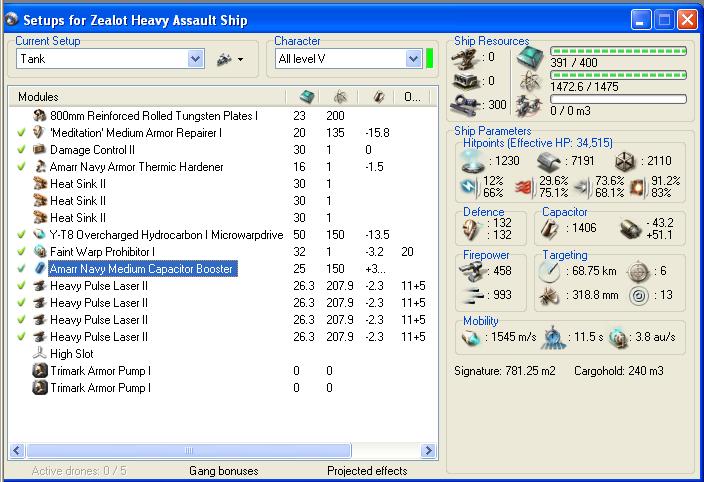Click the first Trimark Armor Pump I icon

click(40, 371)
